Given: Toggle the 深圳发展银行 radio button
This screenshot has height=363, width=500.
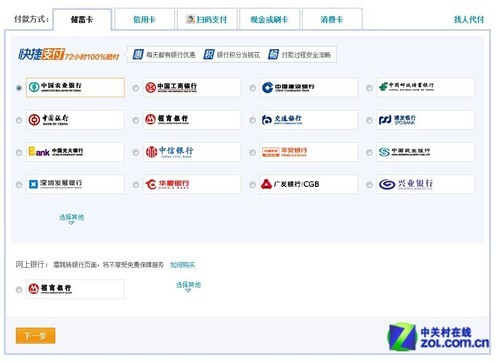Looking at the screenshot, I should pos(19,185).
